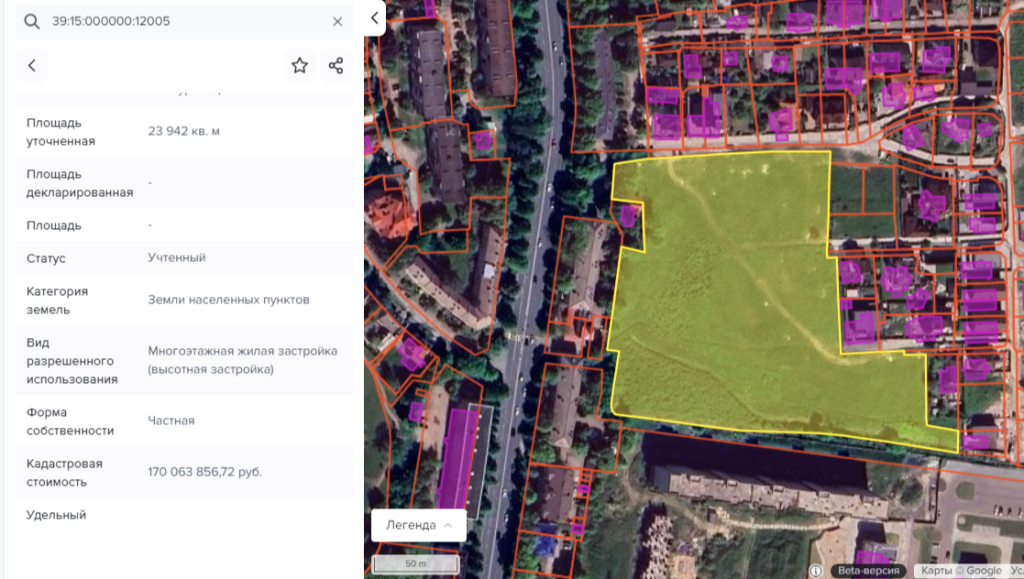Viewport: 1024px width, 579px height.
Task: Click the 23 942 кв. м value
Action: (x=184, y=131)
